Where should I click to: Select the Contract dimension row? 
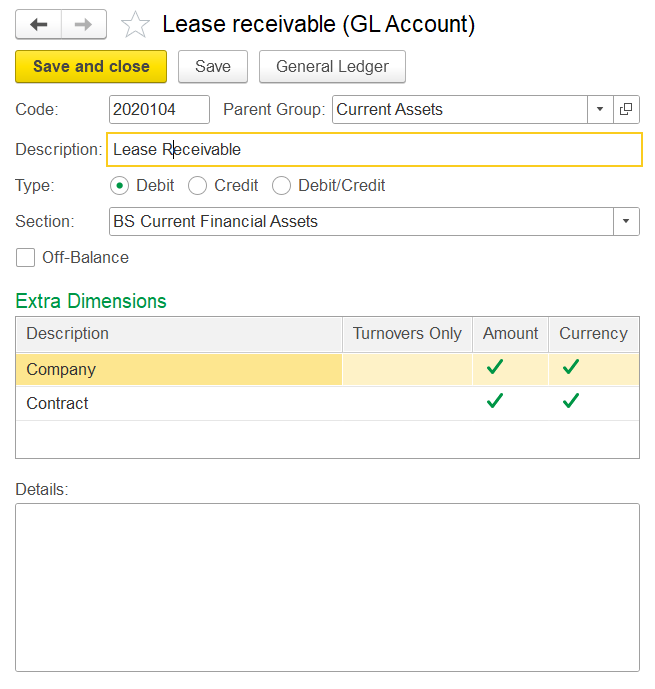click(x=178, y=403)
